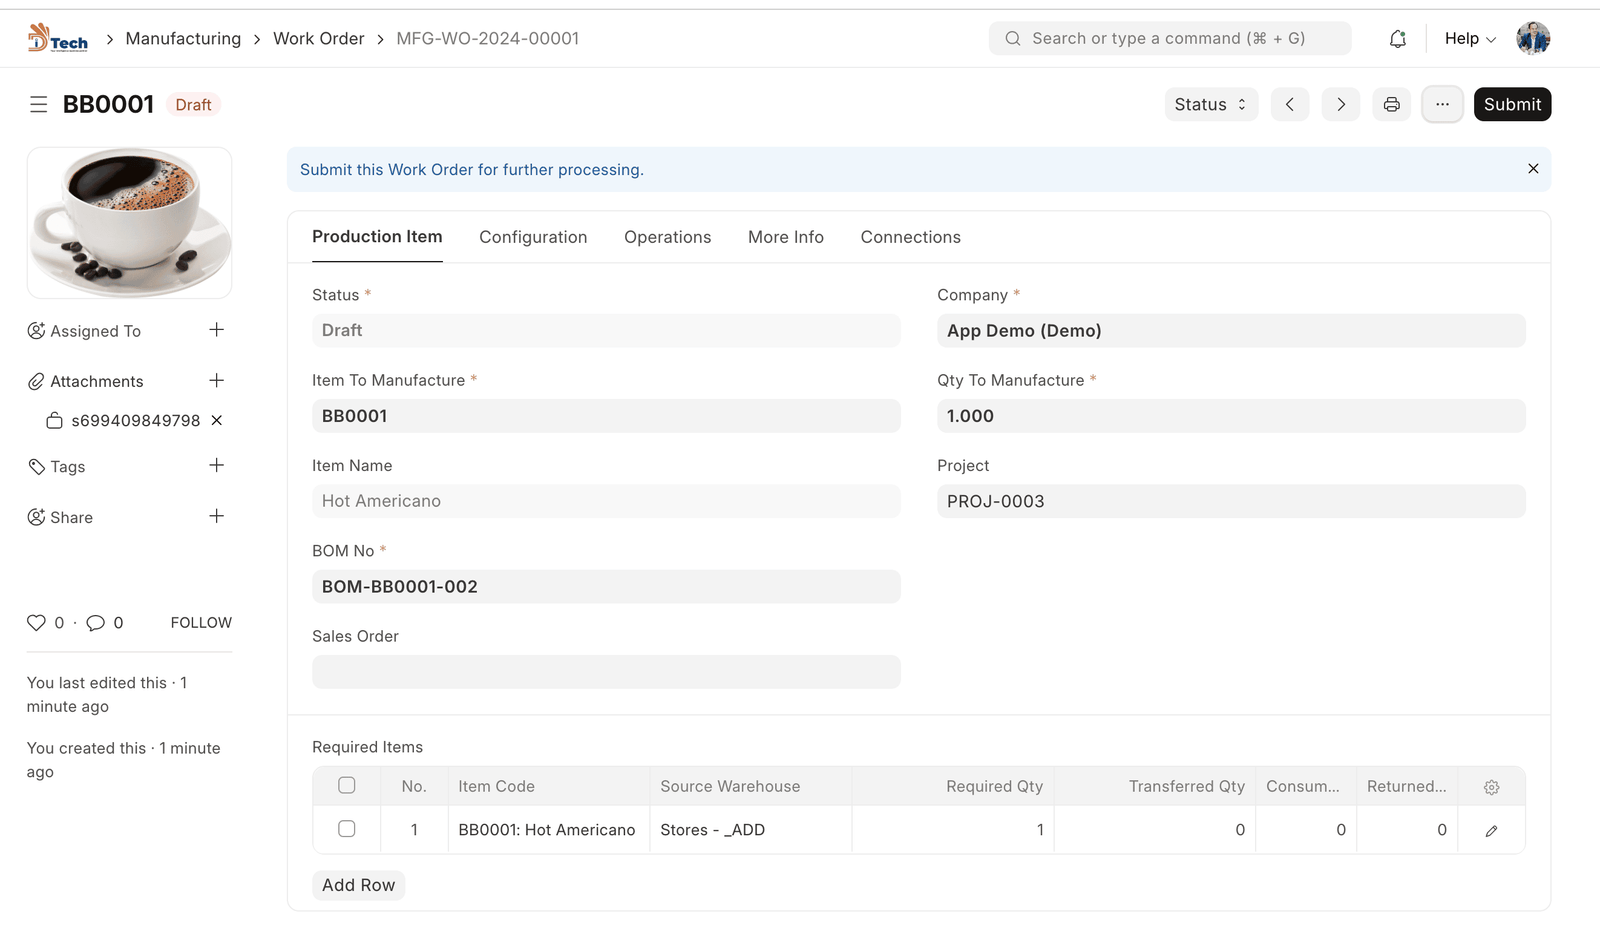Open the Configuration tab
The width and height of the screenshot is (1600, 942).
tap(533, 237)
